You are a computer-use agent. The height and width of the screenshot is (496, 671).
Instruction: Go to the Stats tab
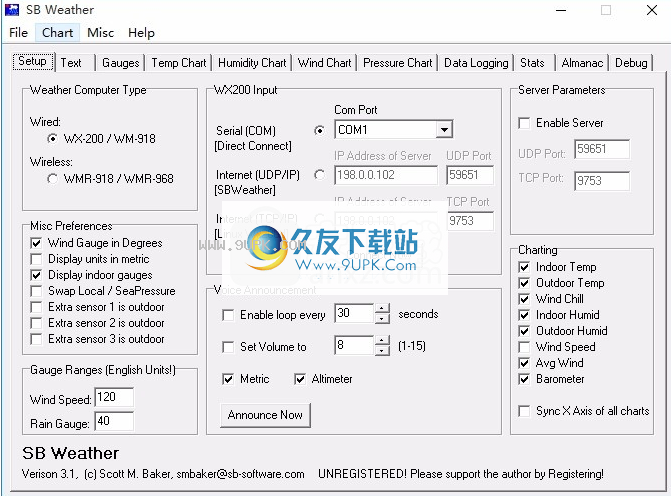pos(532,63)
